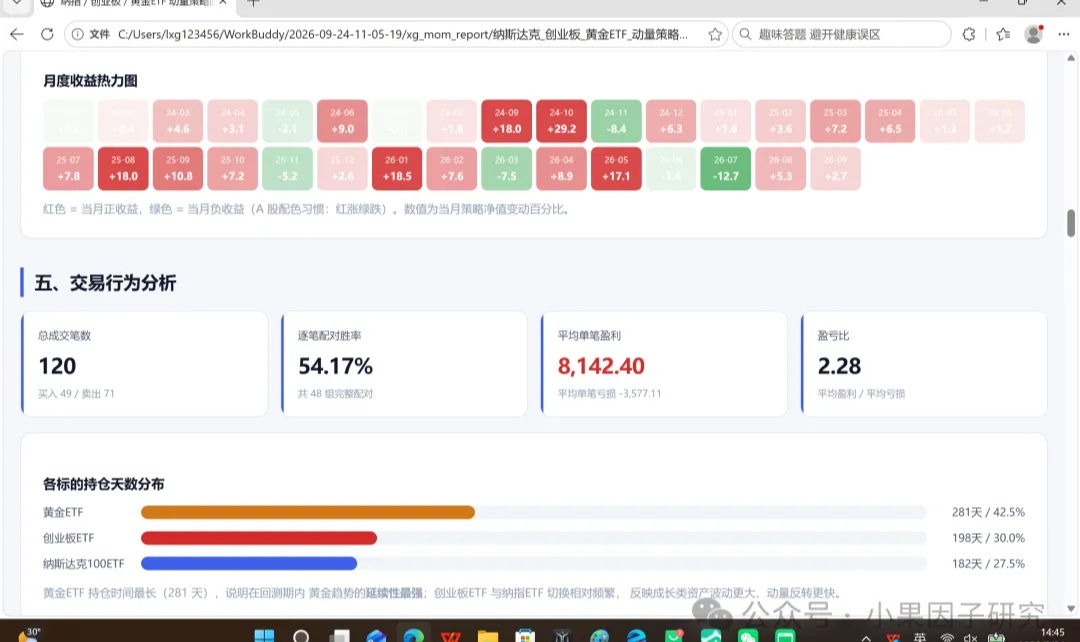Click the win rate value 54.17%
Screen dimensions: 1080x642
[335, 366]
